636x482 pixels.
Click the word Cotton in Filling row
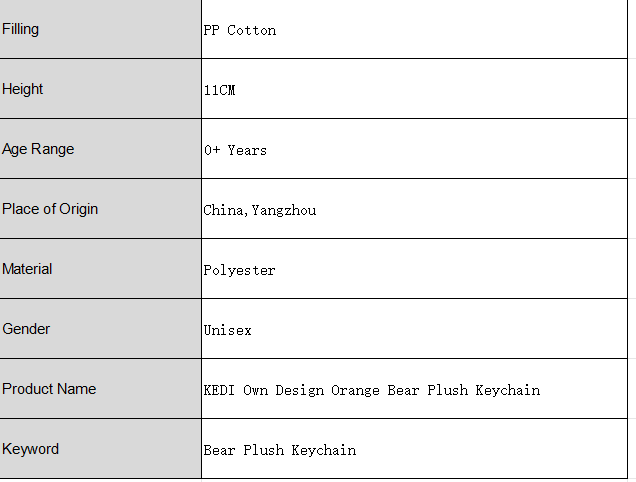[251, 30]
